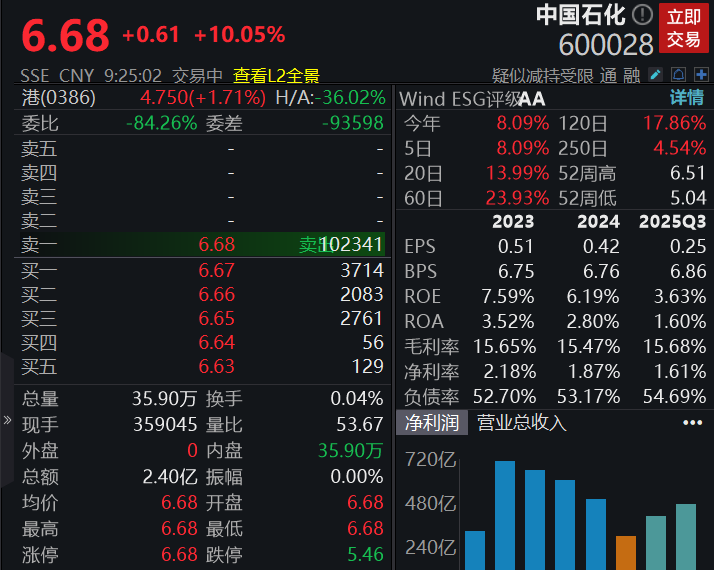Click 涨停 price 6.68

179,554
